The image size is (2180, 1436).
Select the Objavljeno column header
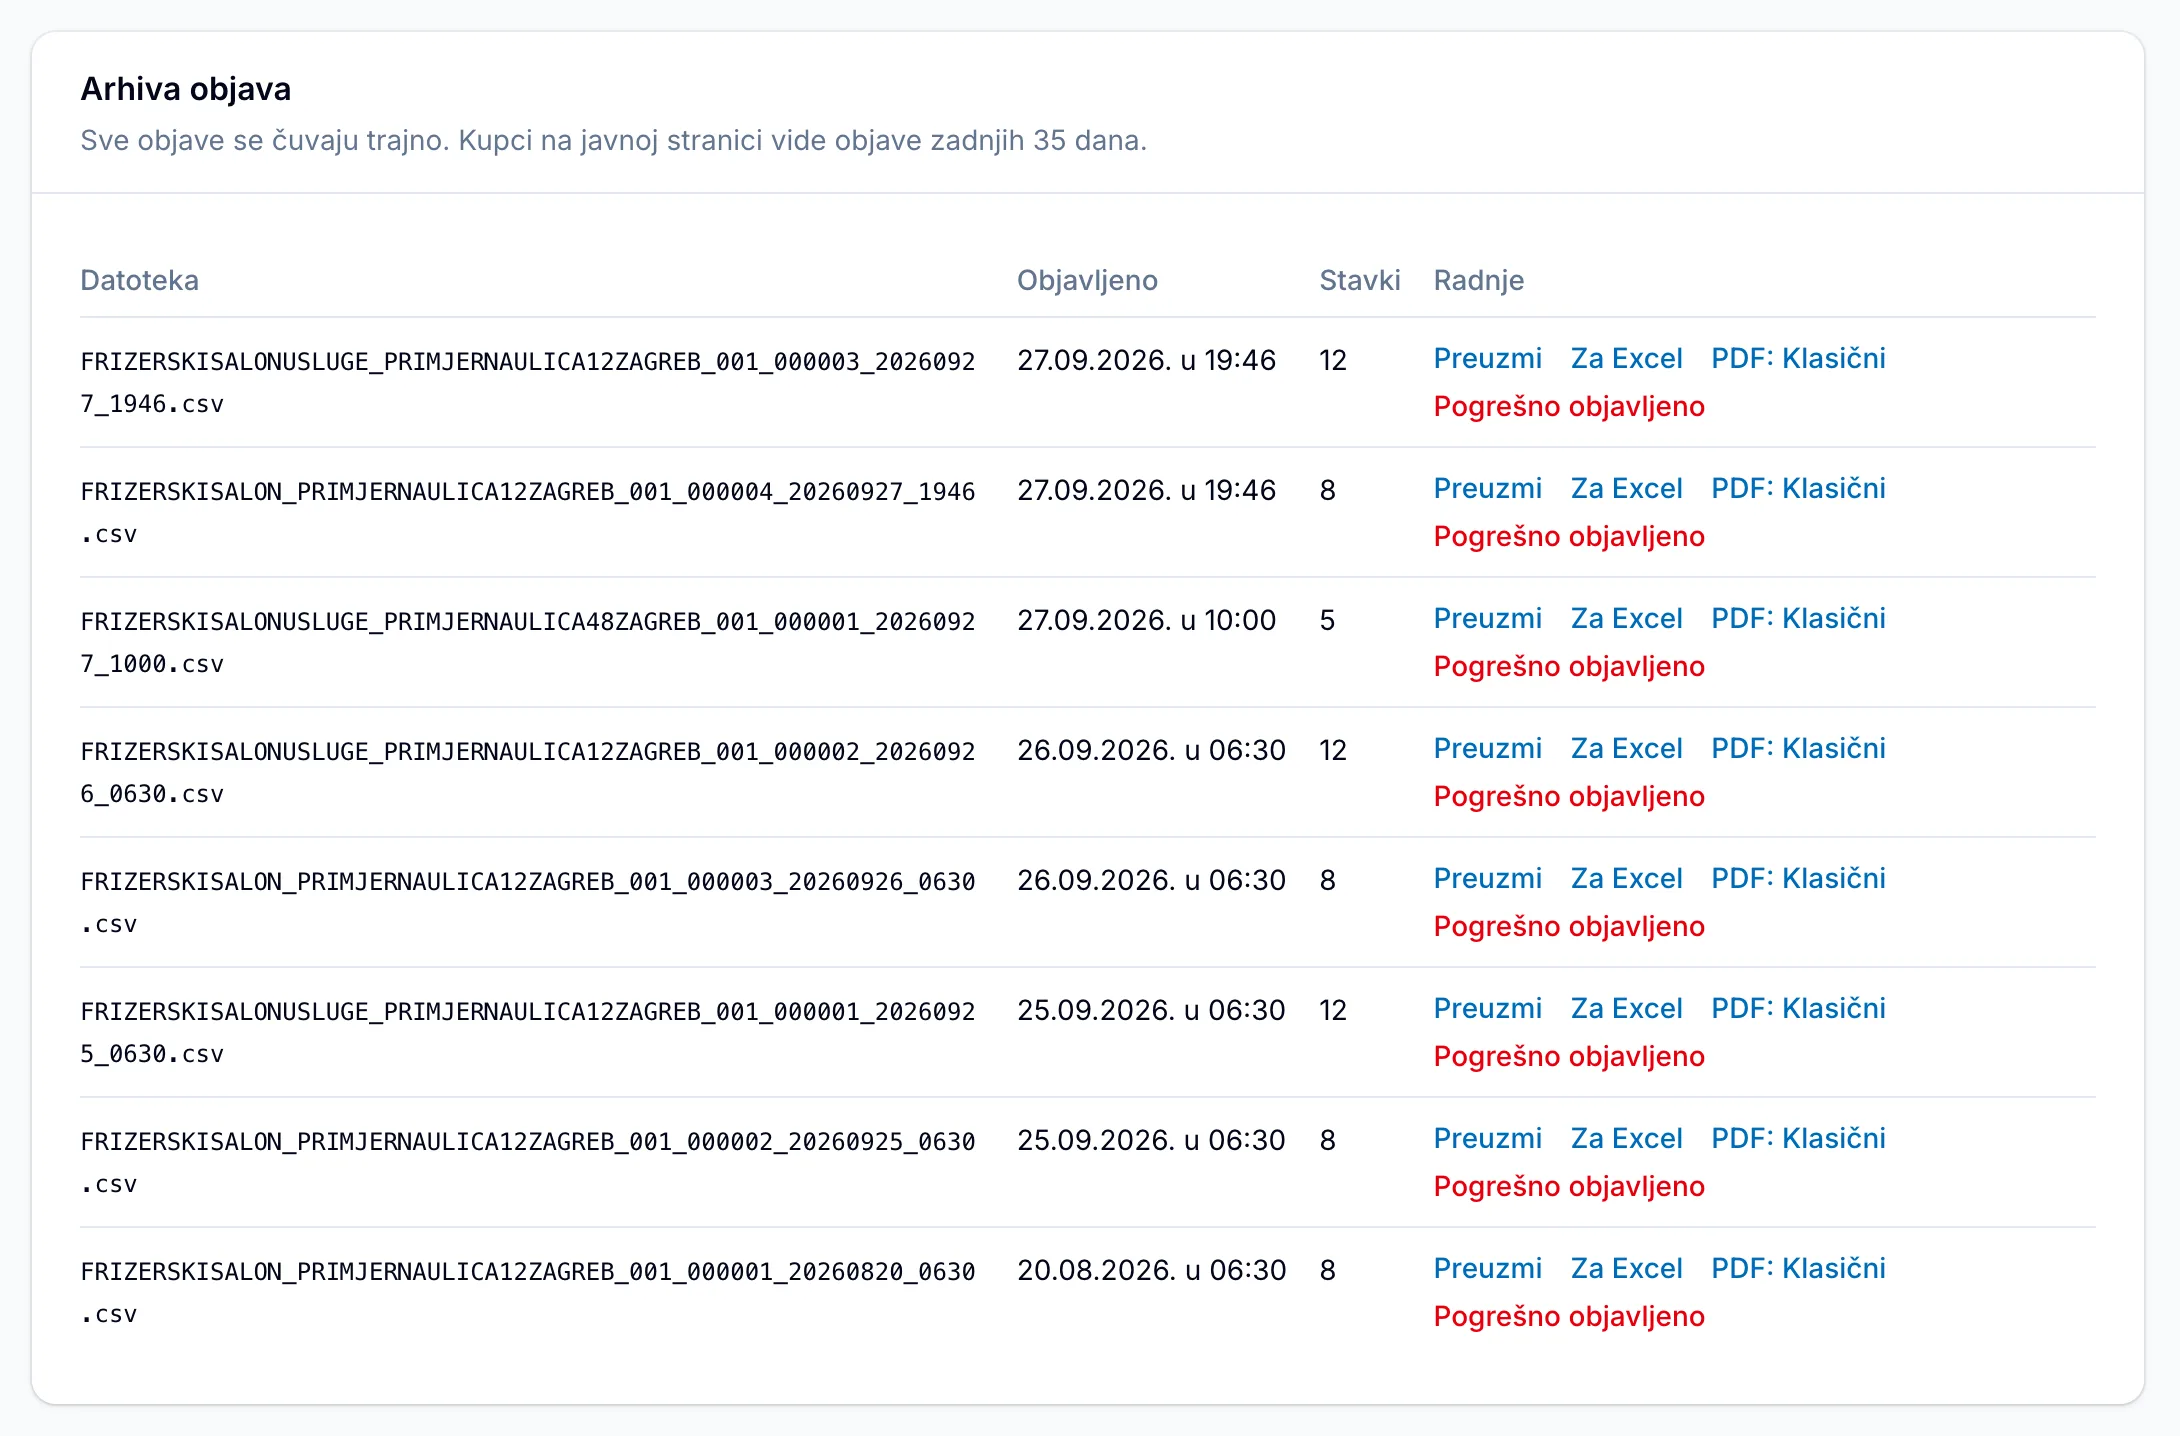point(1087,280)
